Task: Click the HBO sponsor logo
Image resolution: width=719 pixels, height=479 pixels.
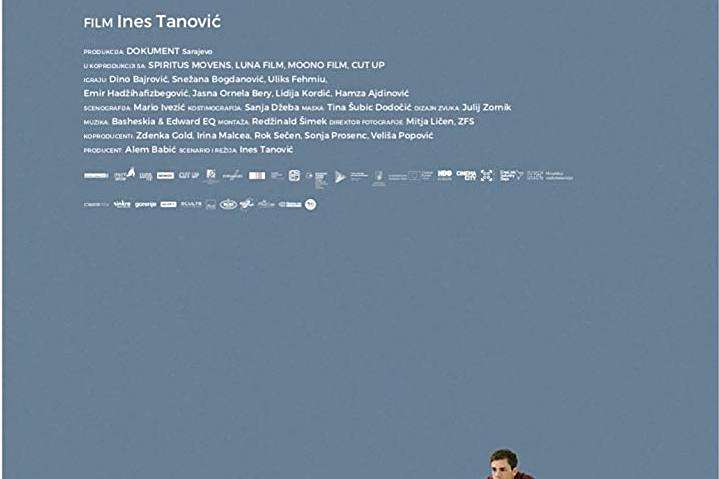Action: pos(444,175)
